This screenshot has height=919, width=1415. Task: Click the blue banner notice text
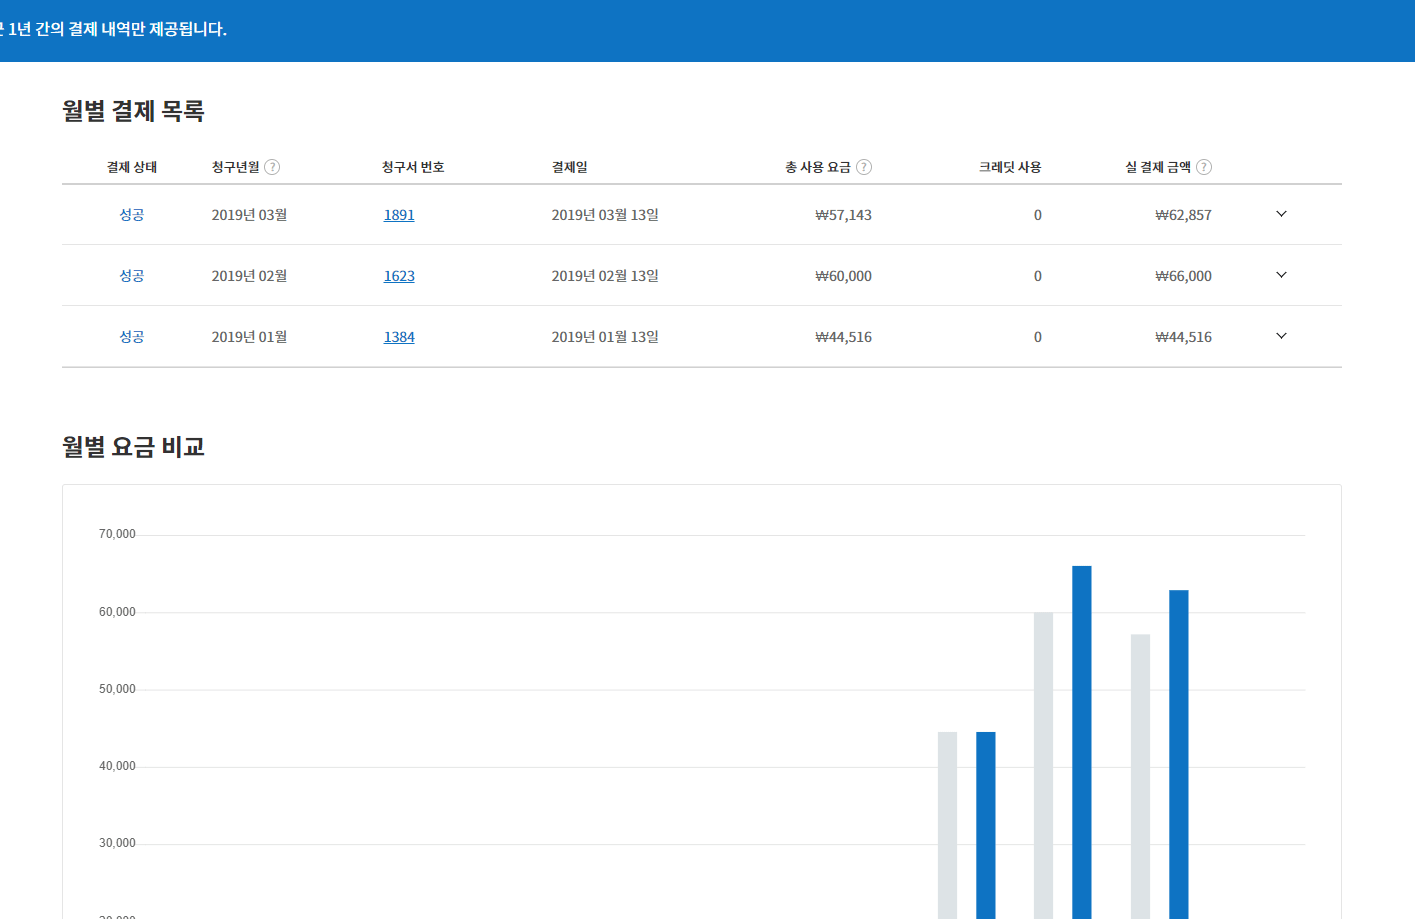(x=113, y=30)
